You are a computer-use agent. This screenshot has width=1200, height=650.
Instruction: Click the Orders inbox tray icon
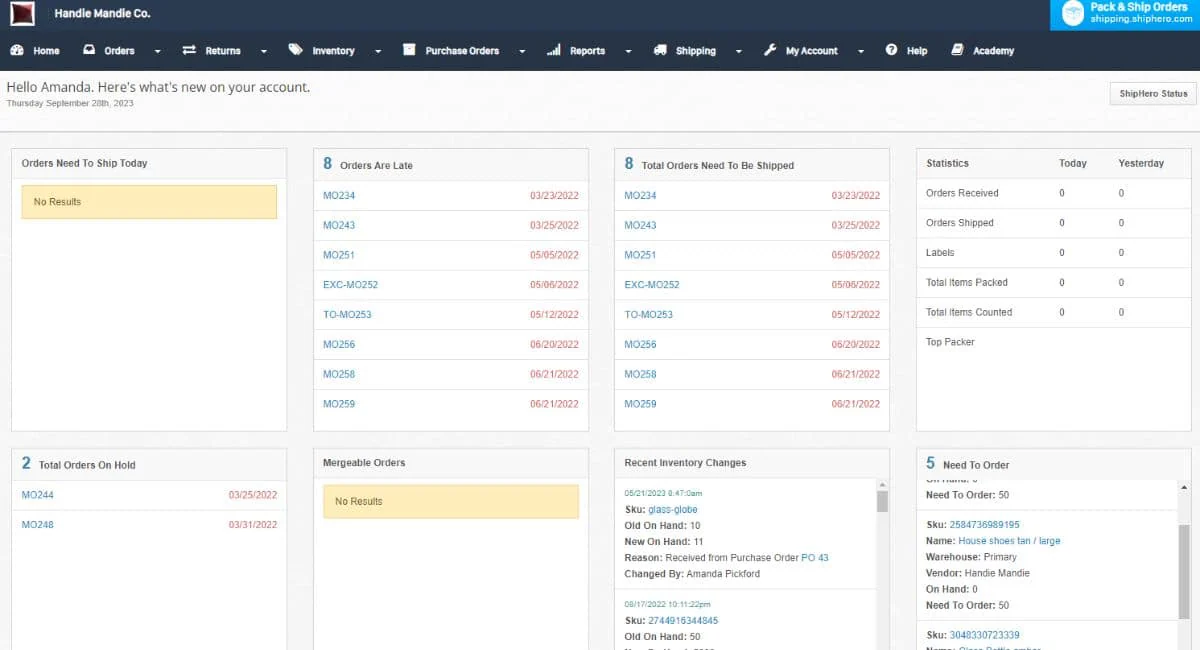coord(89,50)
